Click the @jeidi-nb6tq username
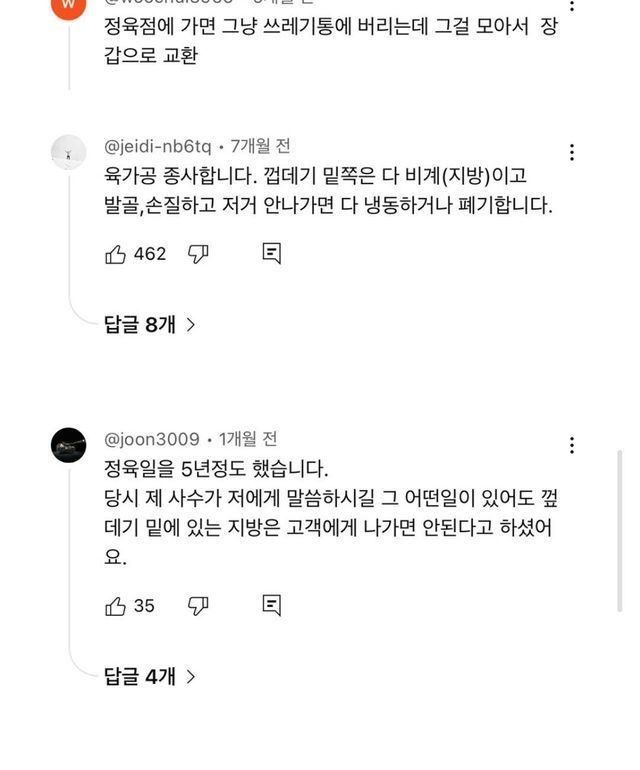Image resolution: width=640 pixels, height=770 pixels. click(x=158, y=147)
